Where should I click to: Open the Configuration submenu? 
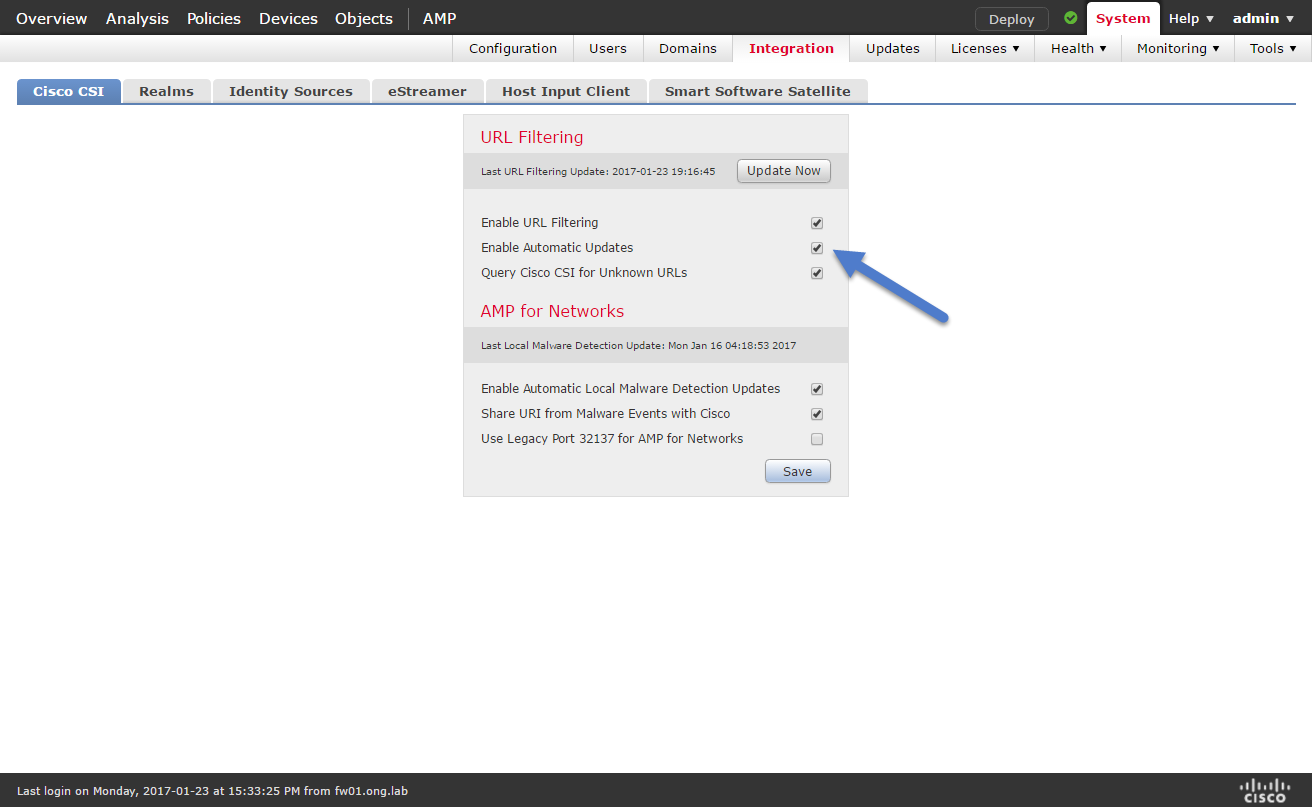(x=513, y=48)
